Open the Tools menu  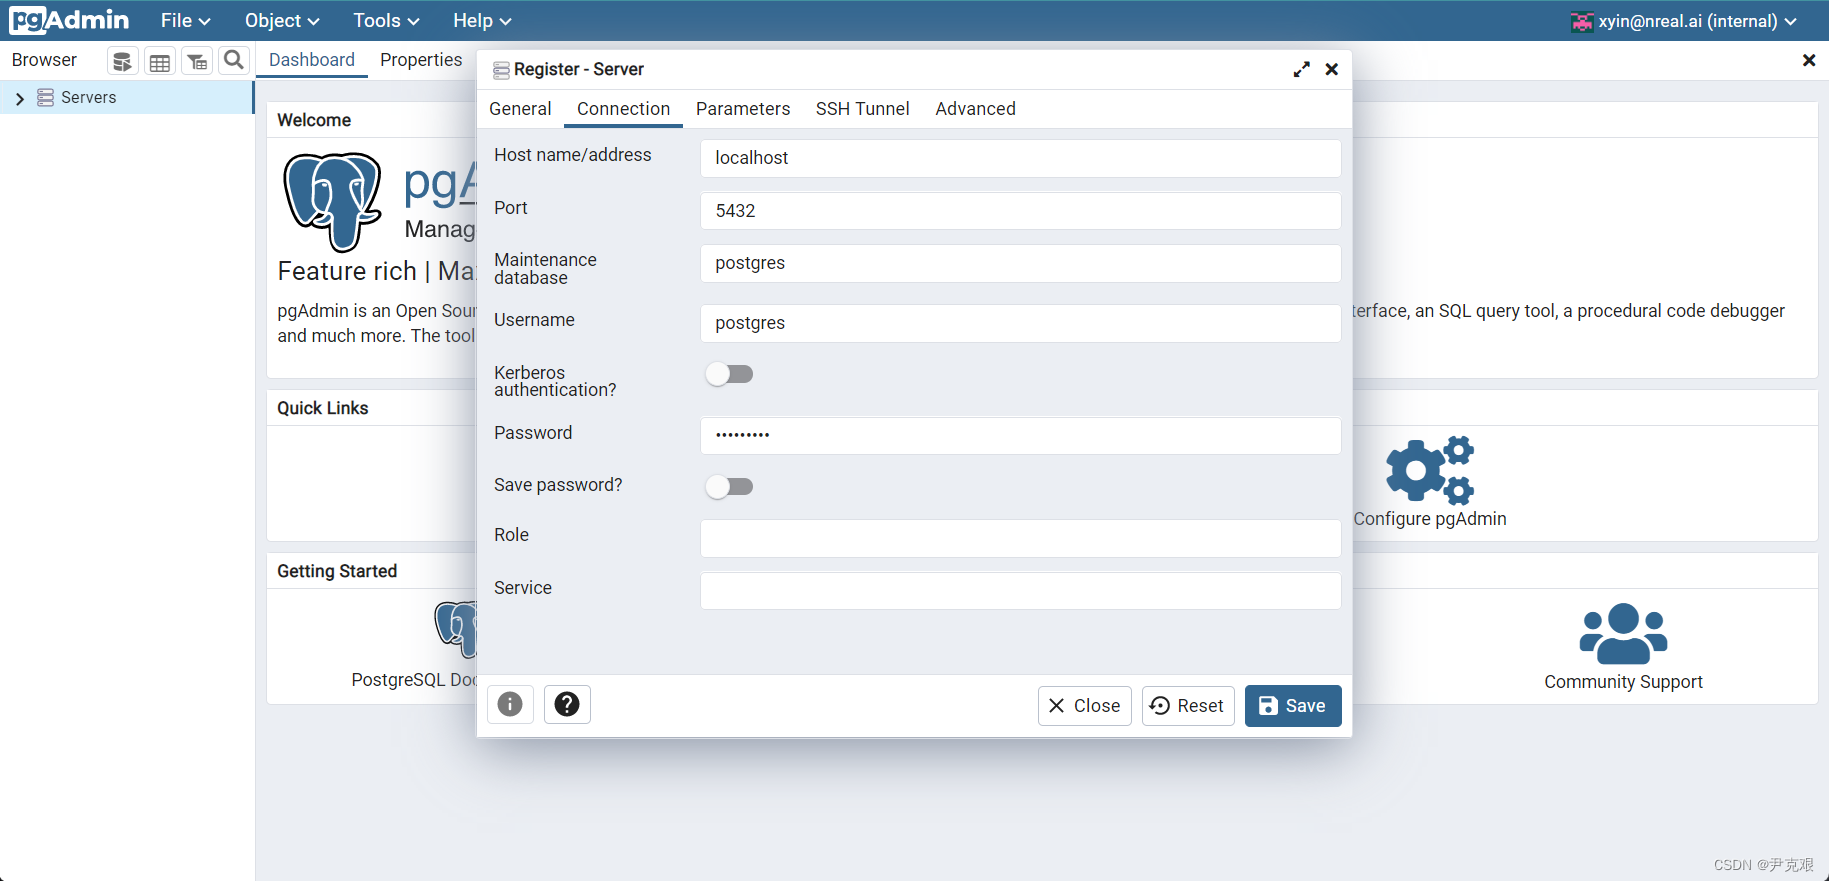tap(386, 20)
